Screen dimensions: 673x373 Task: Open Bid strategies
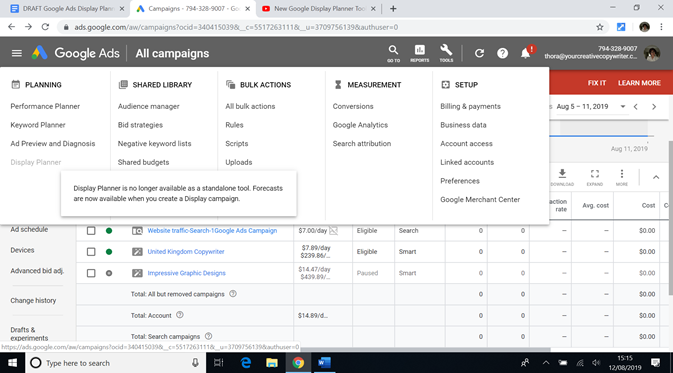pyautogui.click(x=140, y=125)
